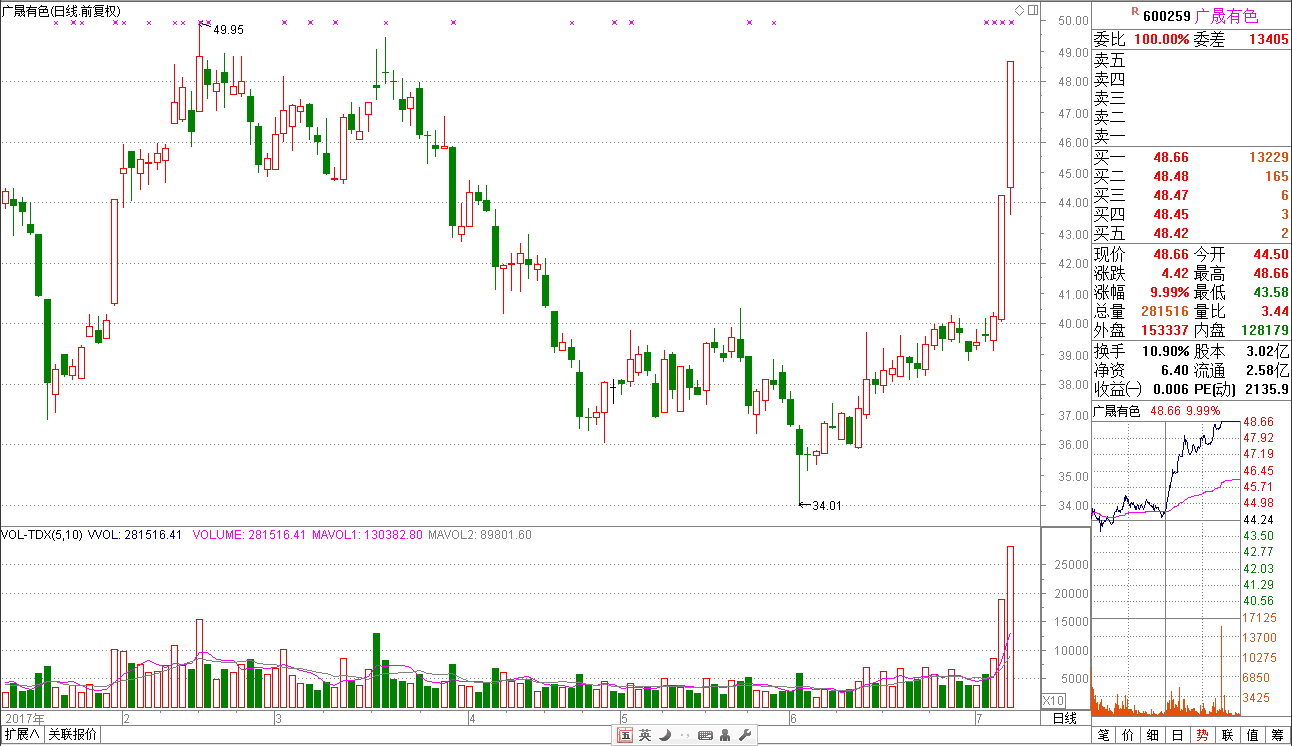Click the PE(动) value 2135.9

click(1267, 389)
